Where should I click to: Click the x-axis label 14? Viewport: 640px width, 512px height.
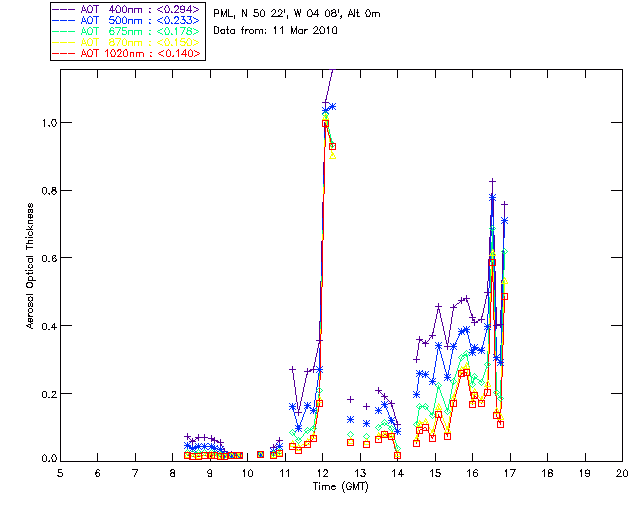(x=398, y=473)
